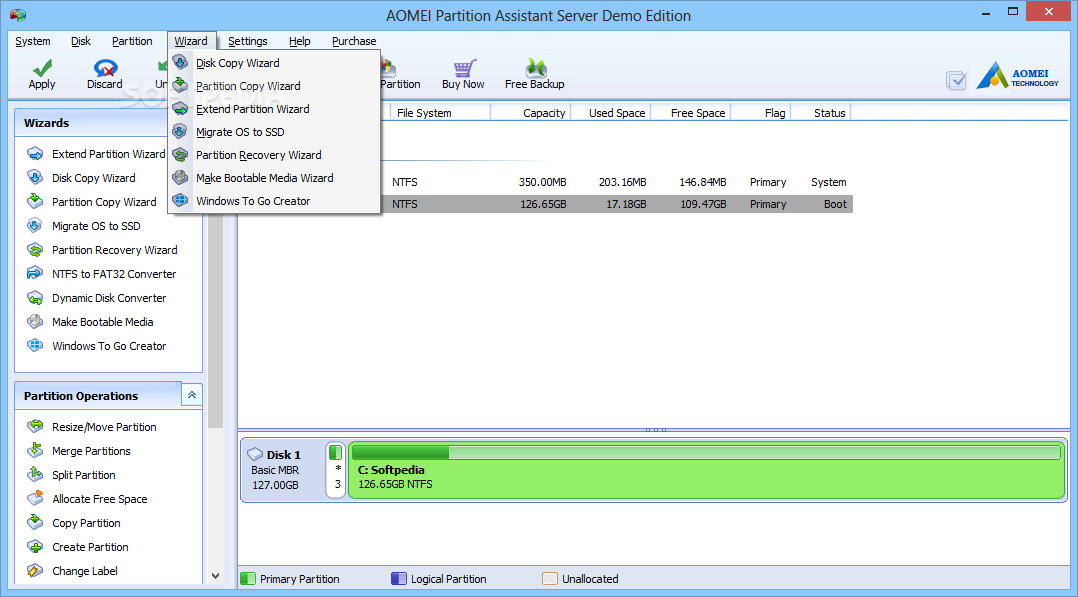Click the Partition Recovery Wizard sidebar icon
Viewport: 1078px width, 597px height.
pos(35,250)
